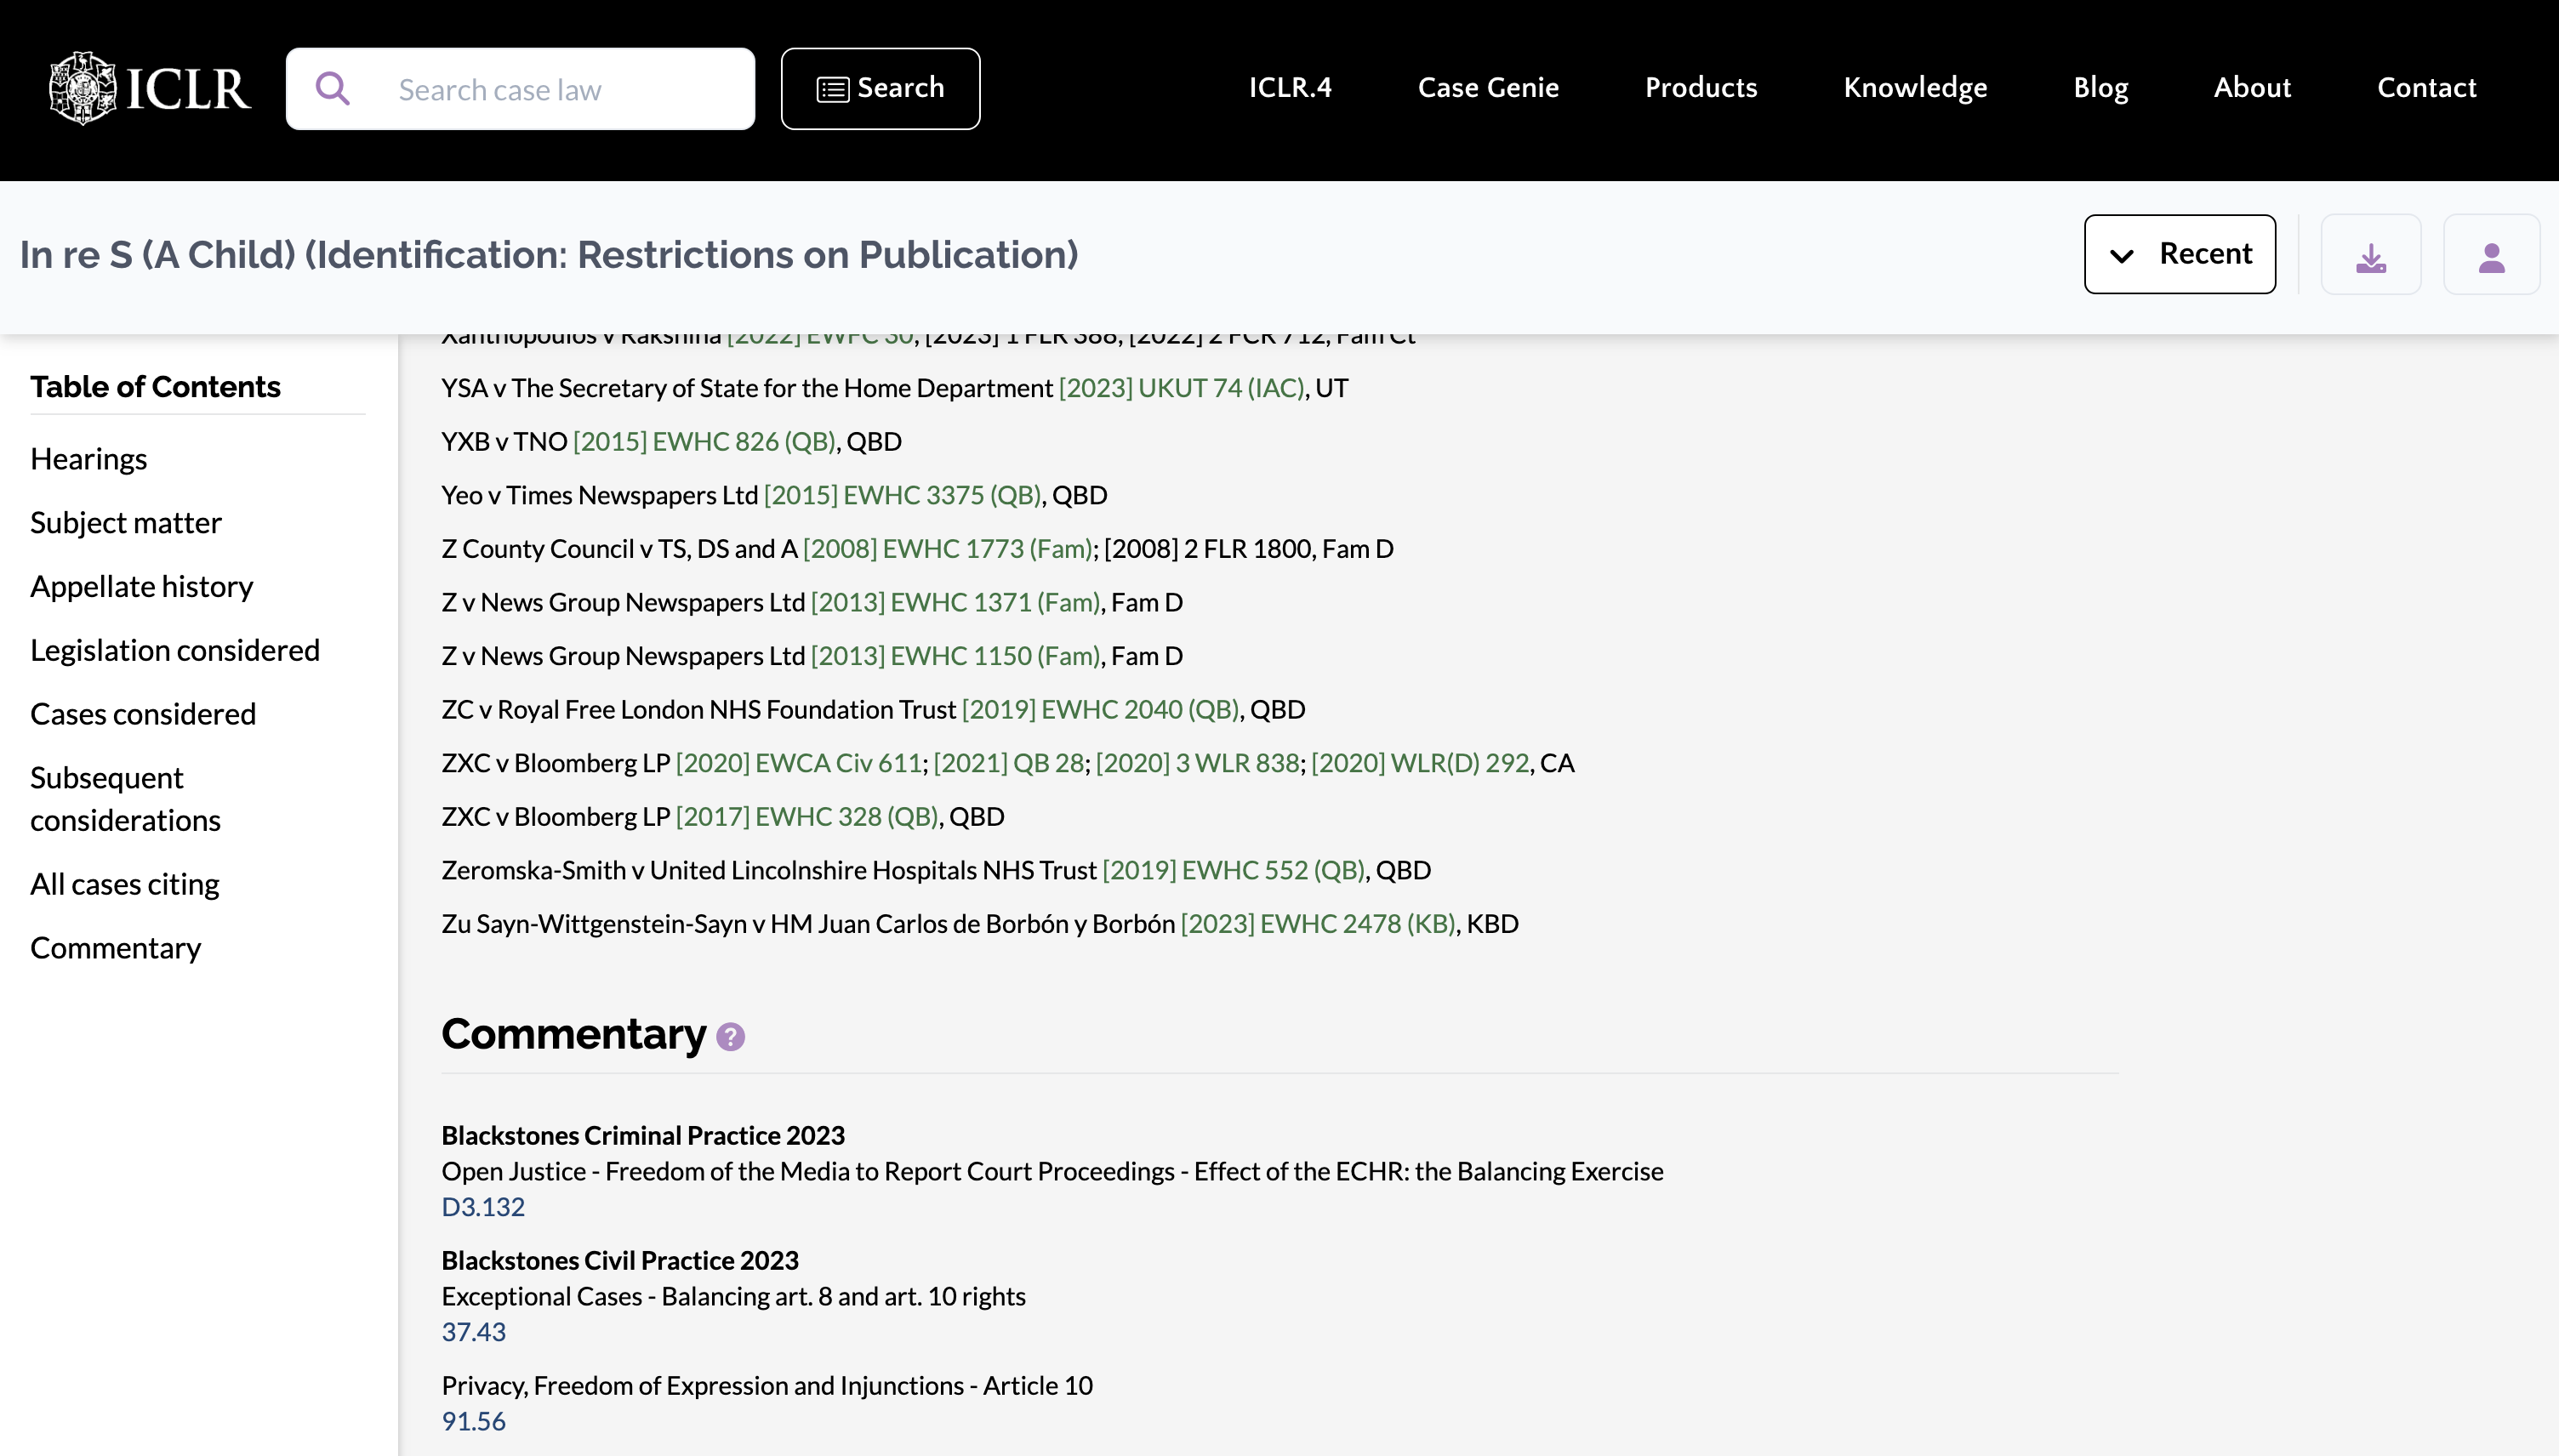This screenshot has height=1456, width=2559.
Task: Click the ICLR logo in the header
Action: click(x=148, y=88)
